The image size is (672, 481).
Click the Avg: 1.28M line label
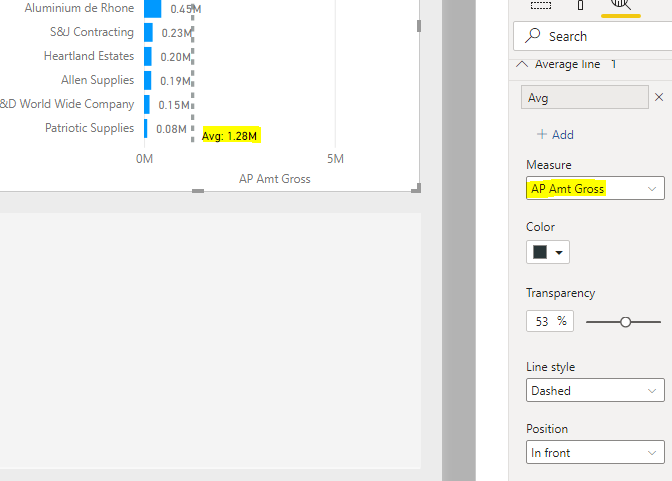(x=229, y=136)
